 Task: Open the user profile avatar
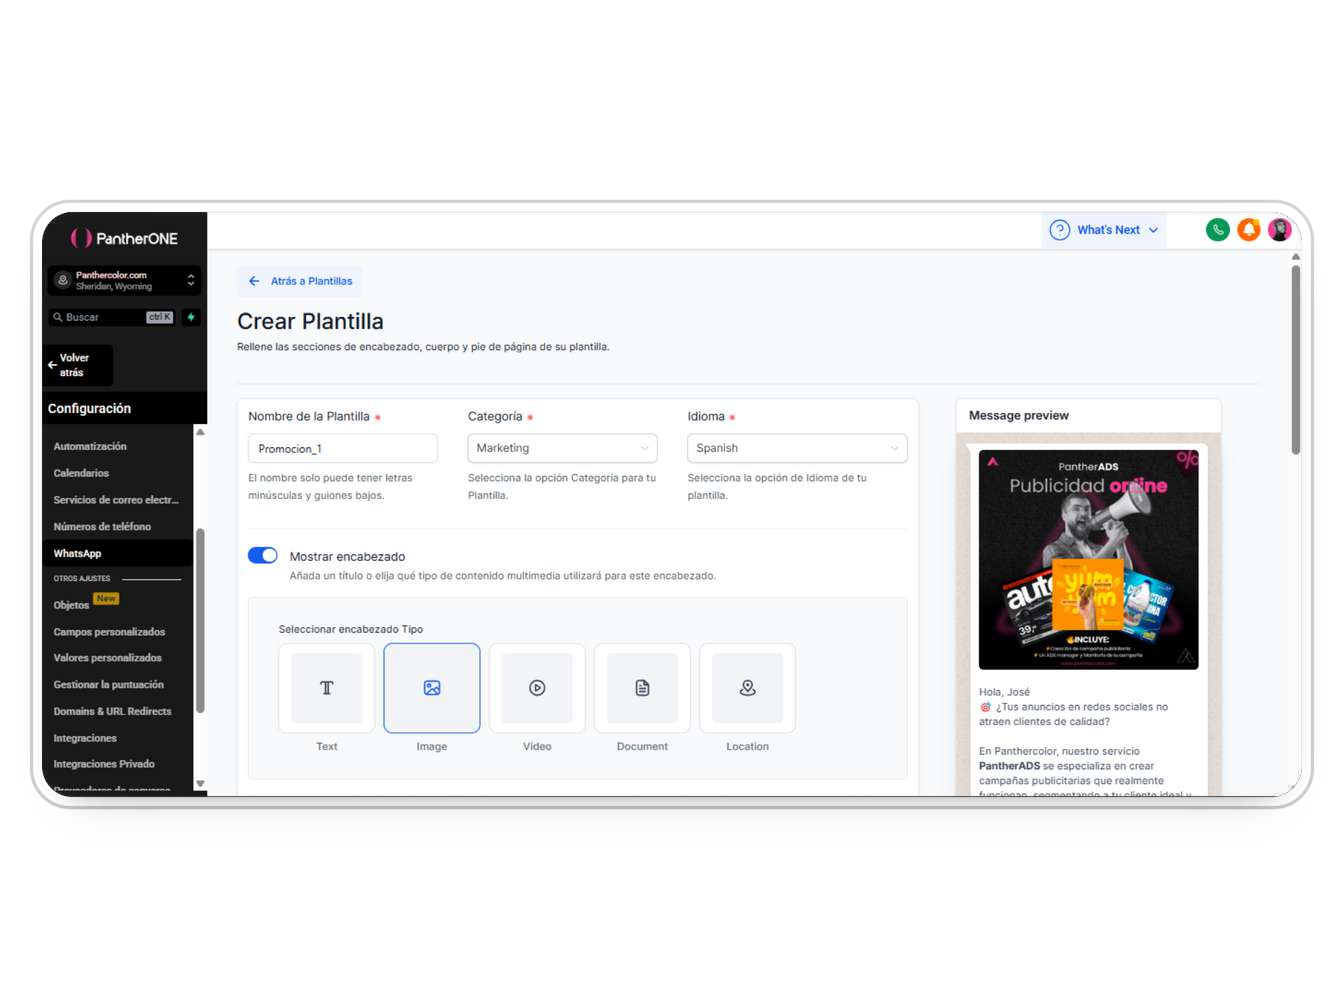click(1280, 230)
